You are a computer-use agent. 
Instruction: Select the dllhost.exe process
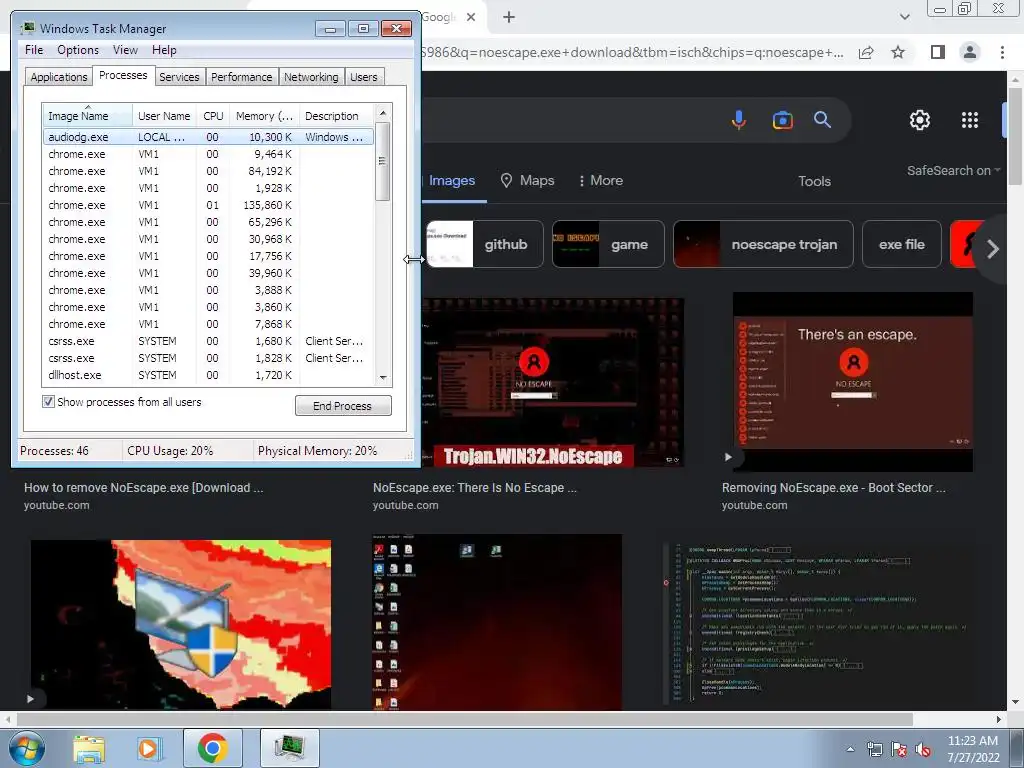coord(208,375)
